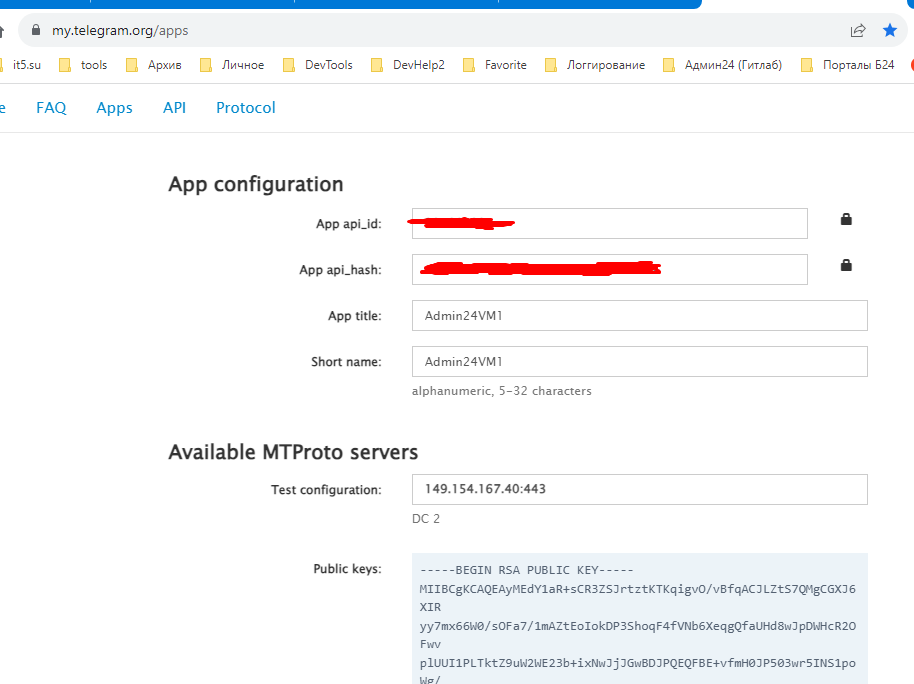This screenshot has height=684, width=914.
Task: Click the App title input field
Action: tap(639, 315)
